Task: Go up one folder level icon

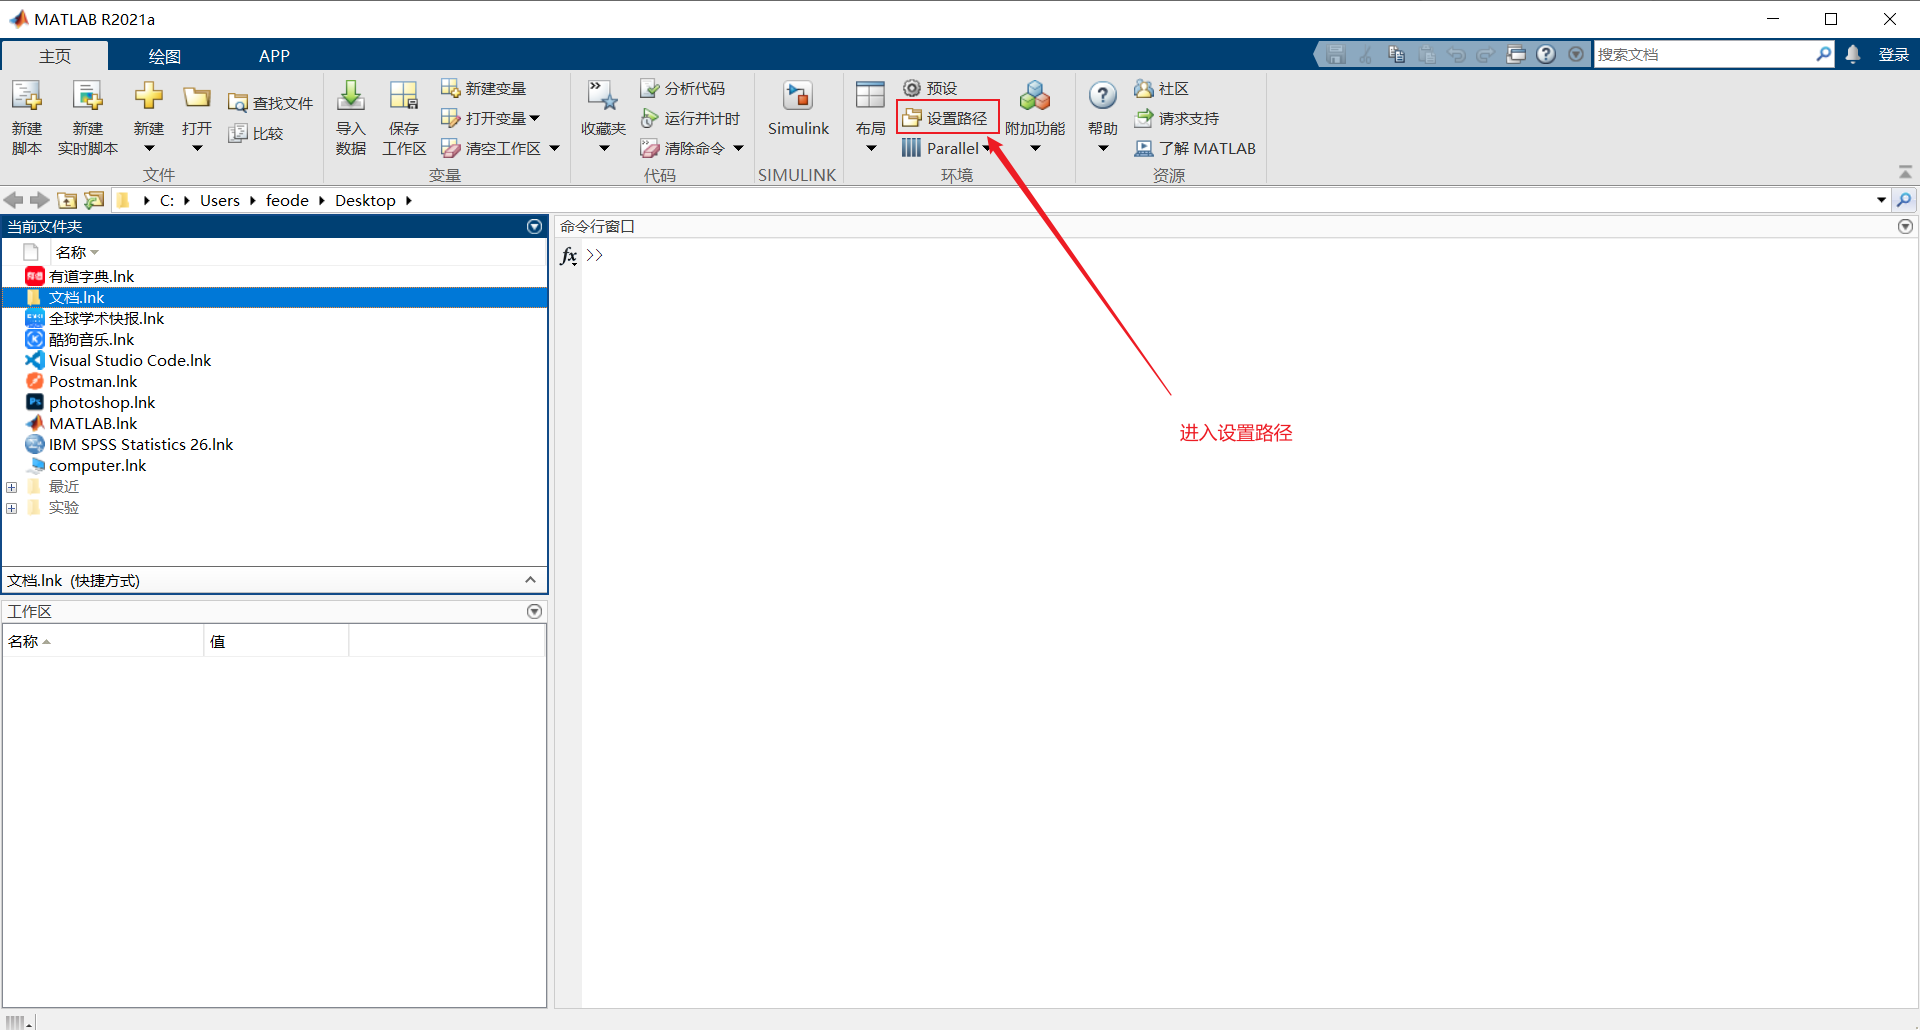Action: click(x=67, y=200)
